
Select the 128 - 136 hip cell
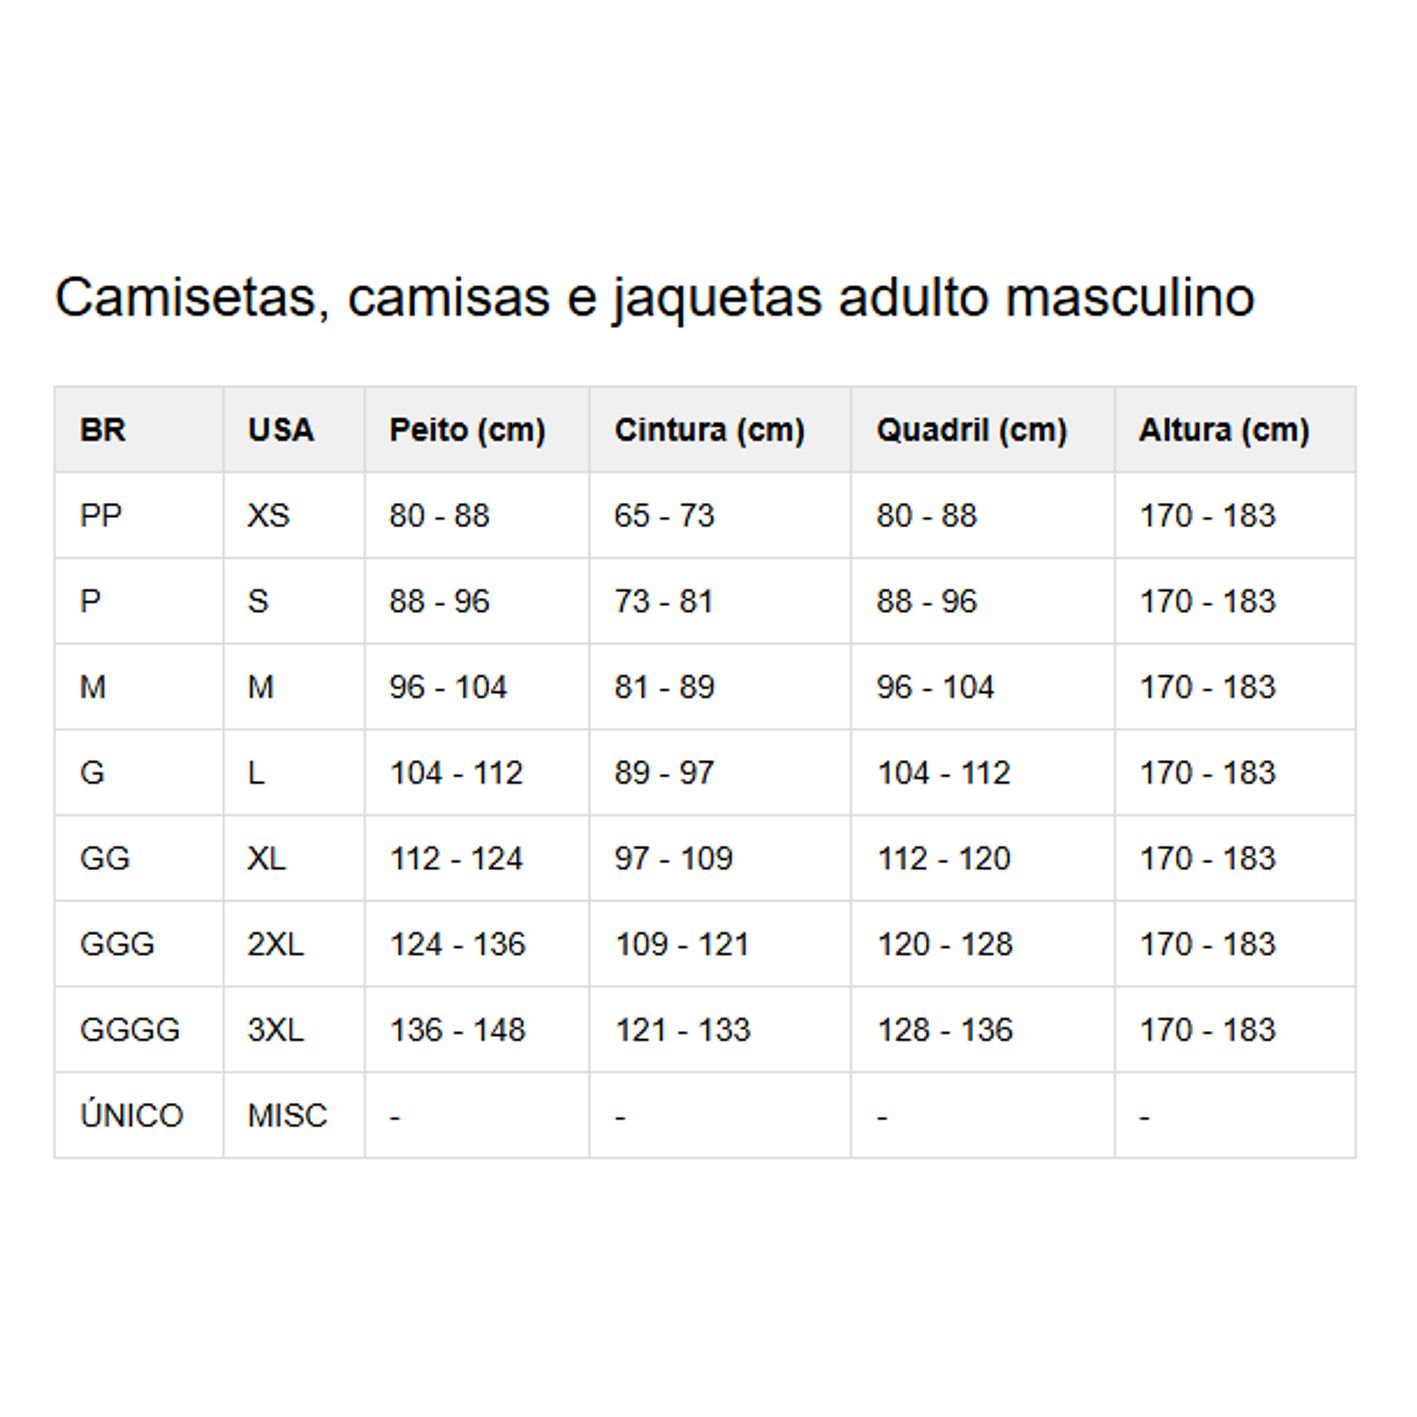click(x=944, y=1030)
